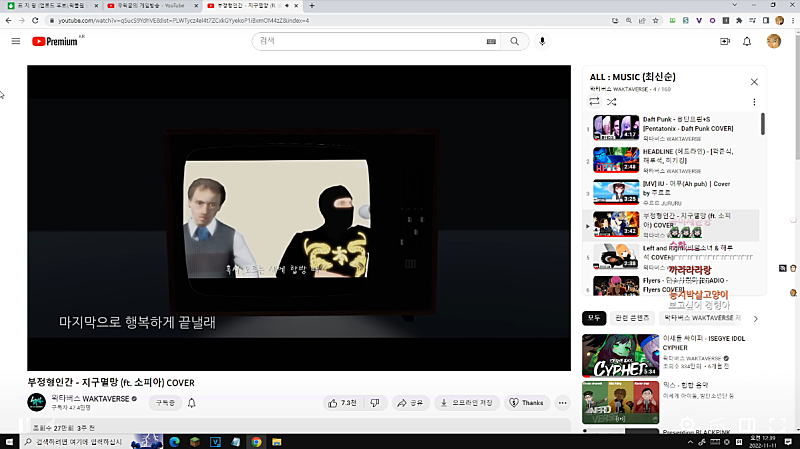800x449 pixels.
Task: Open the YouTube hamburger guide menu
Action: coord(16,41)
